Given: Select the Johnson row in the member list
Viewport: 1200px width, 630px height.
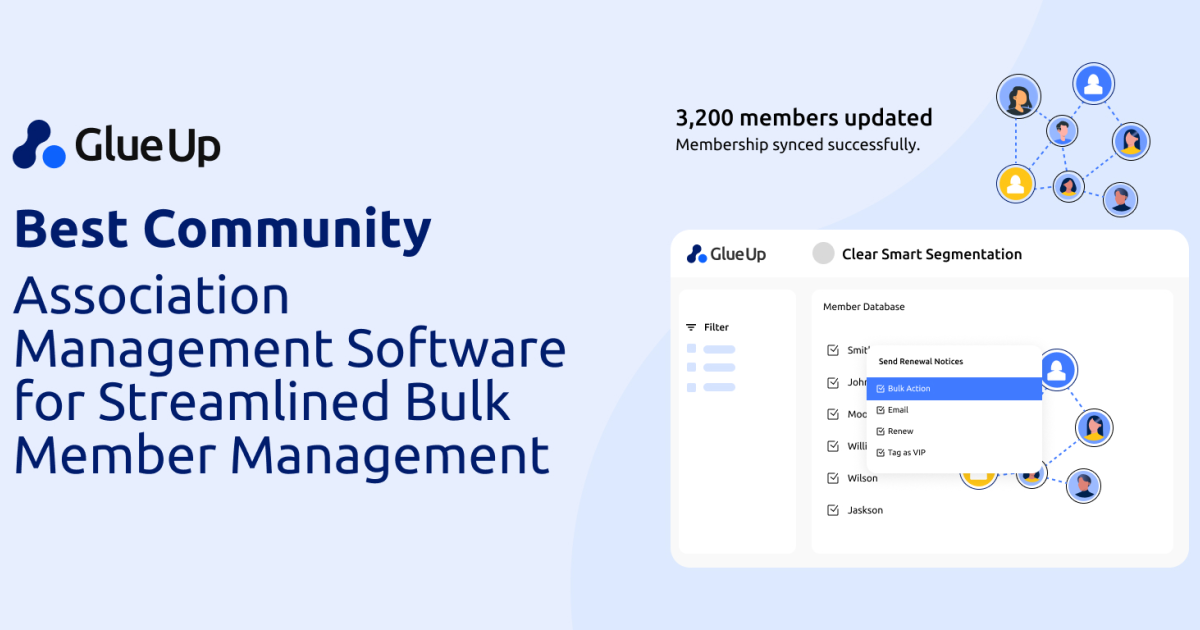Looking at the screenshot, I should tap(856, 382).
